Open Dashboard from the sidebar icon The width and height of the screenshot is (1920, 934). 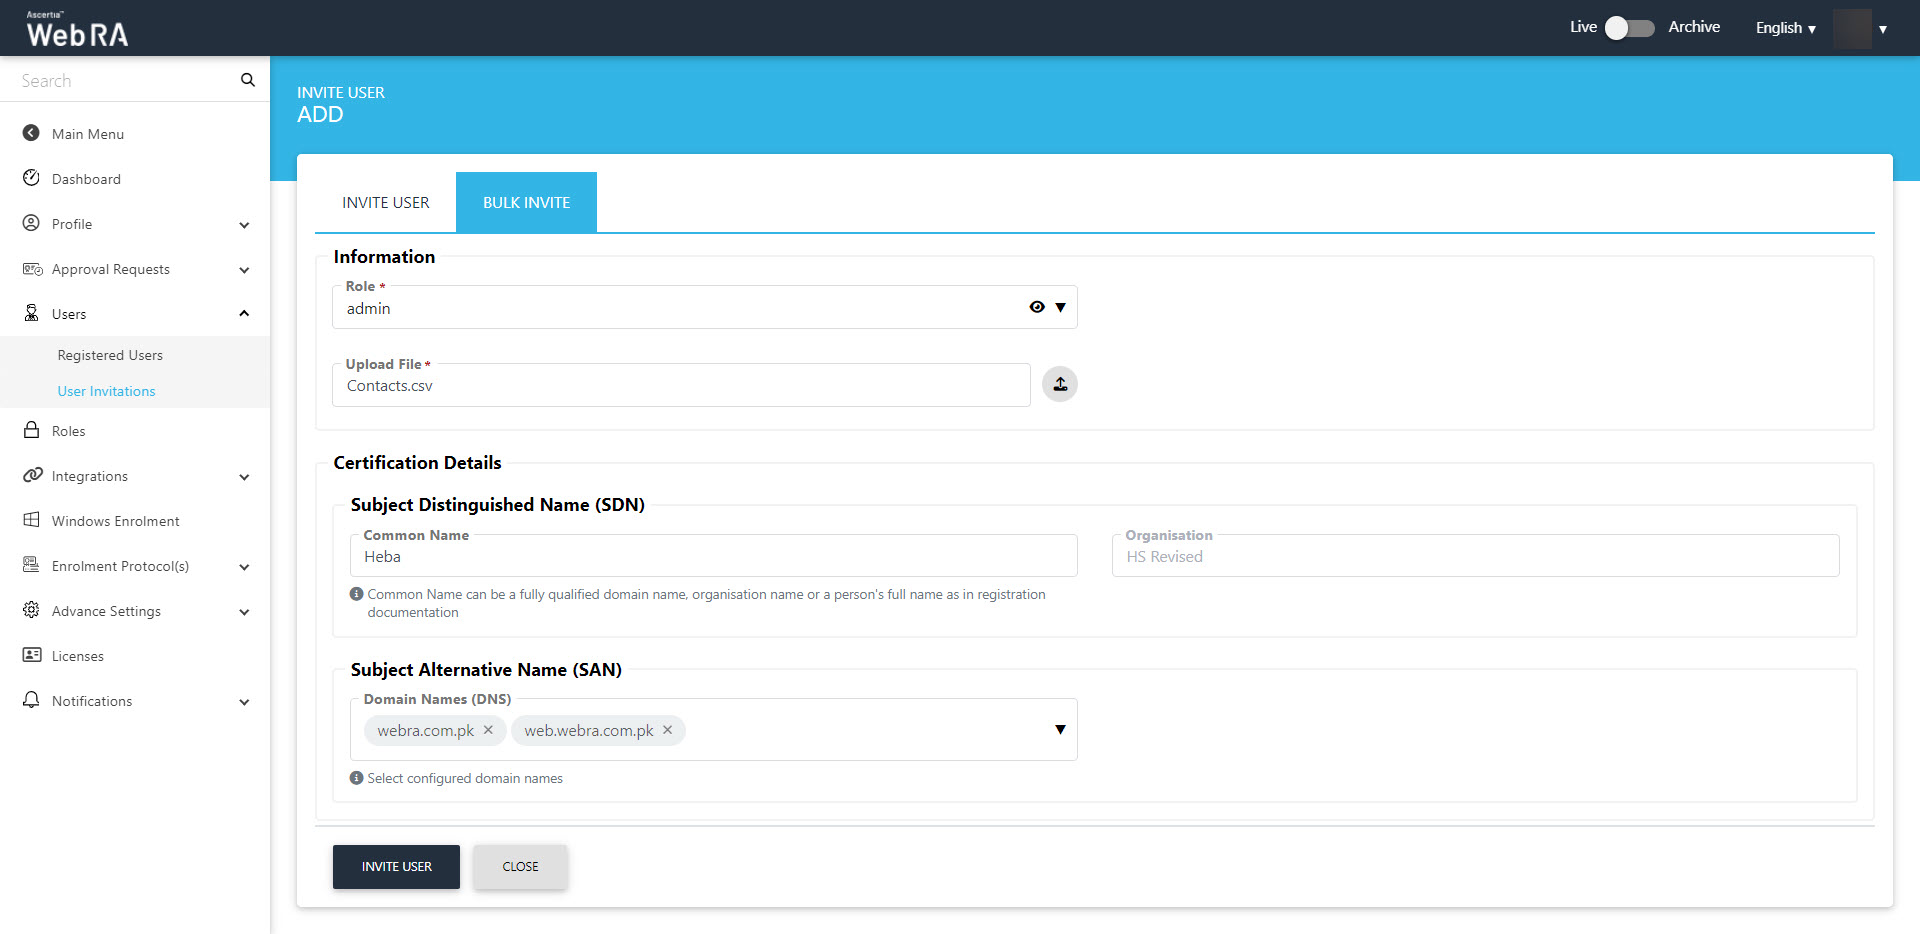pos(31,178)
